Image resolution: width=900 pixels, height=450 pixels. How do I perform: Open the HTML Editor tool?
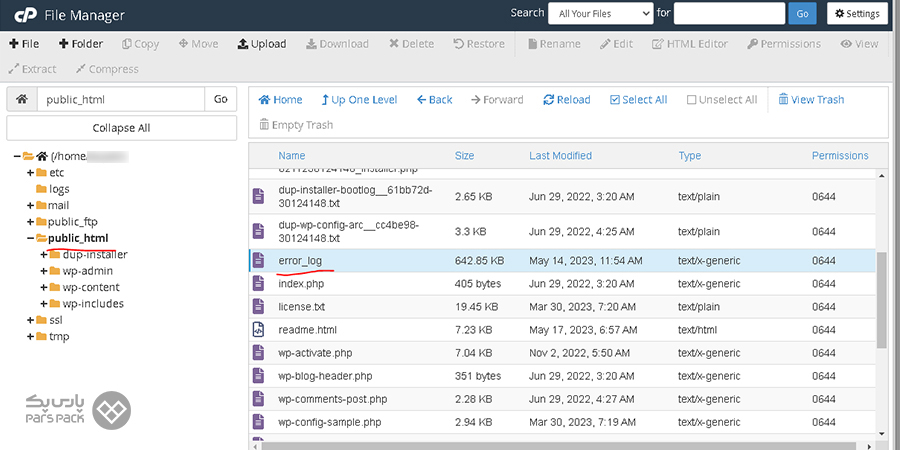pos(690,44)
